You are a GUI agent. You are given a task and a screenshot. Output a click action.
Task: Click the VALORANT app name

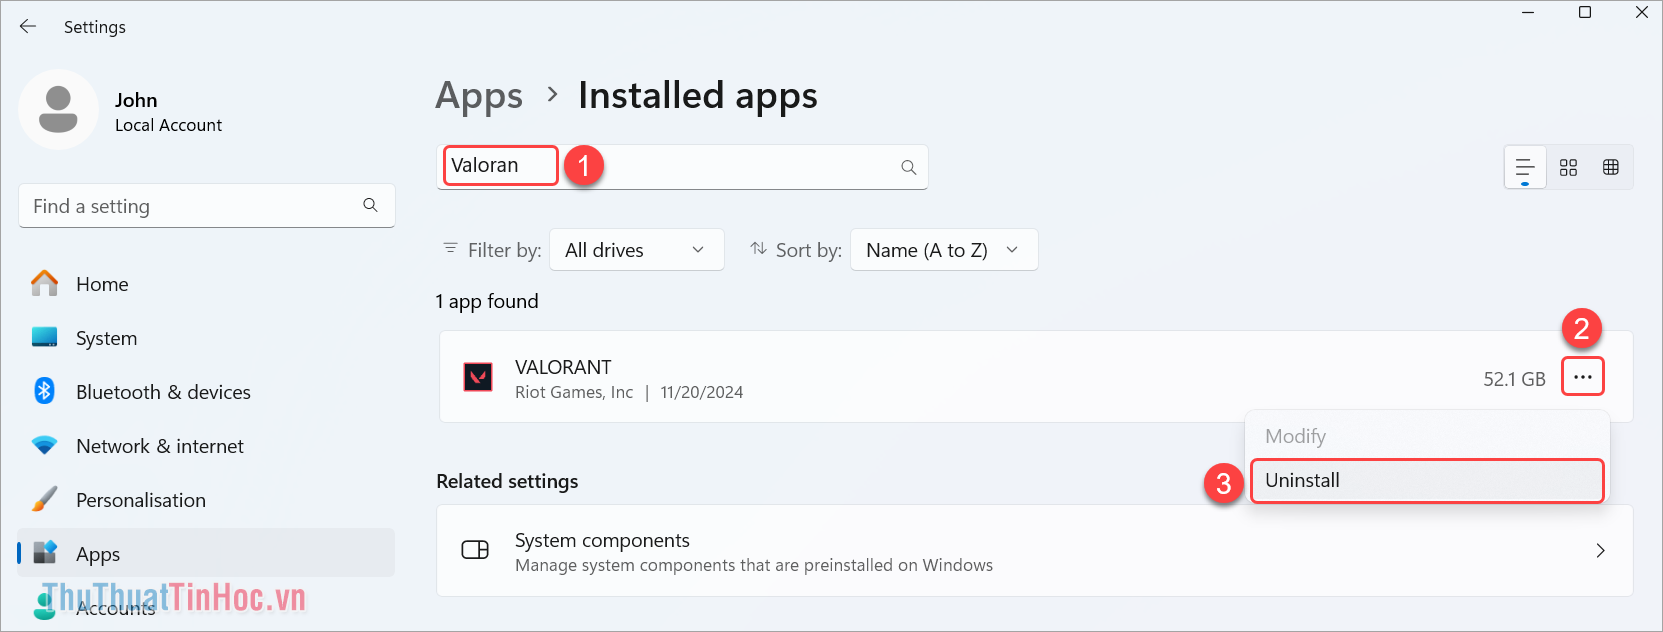[563, 367]
